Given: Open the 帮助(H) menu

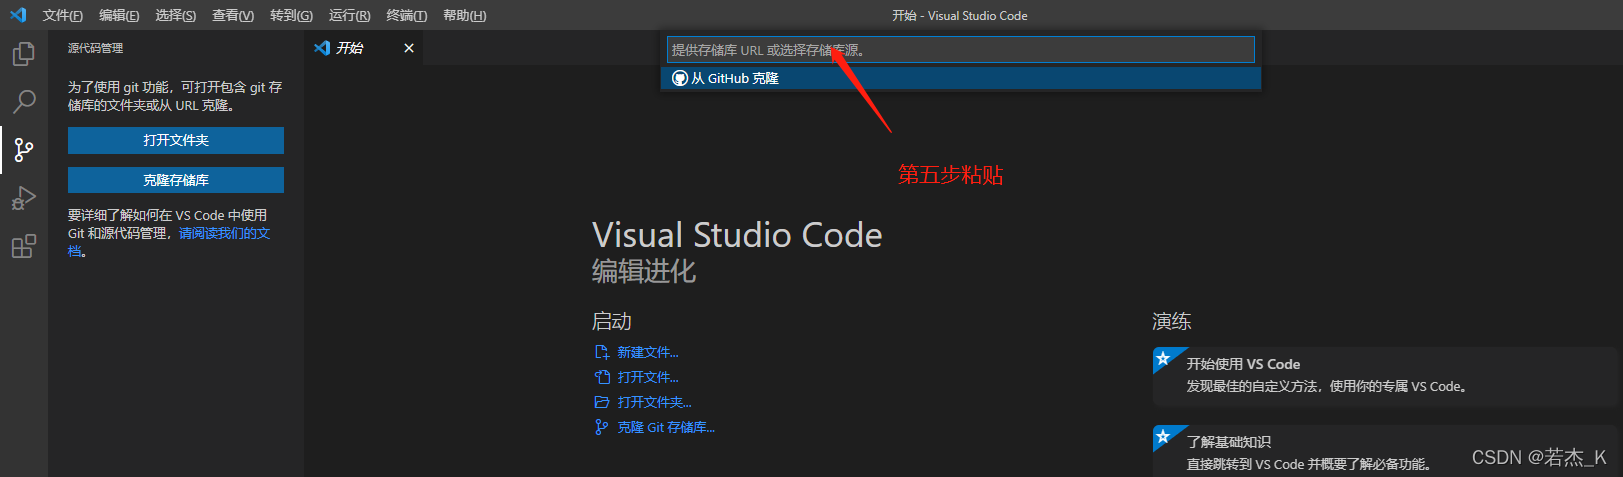Looking at the screenshot, I should pyautogui.click(x=465, y=15).
